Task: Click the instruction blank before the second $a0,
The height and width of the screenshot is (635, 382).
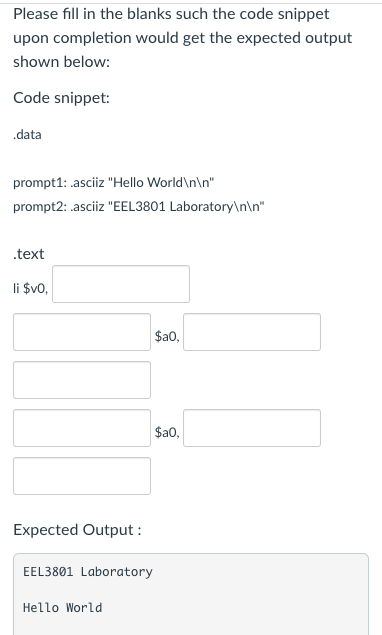Action: (82, 428)
